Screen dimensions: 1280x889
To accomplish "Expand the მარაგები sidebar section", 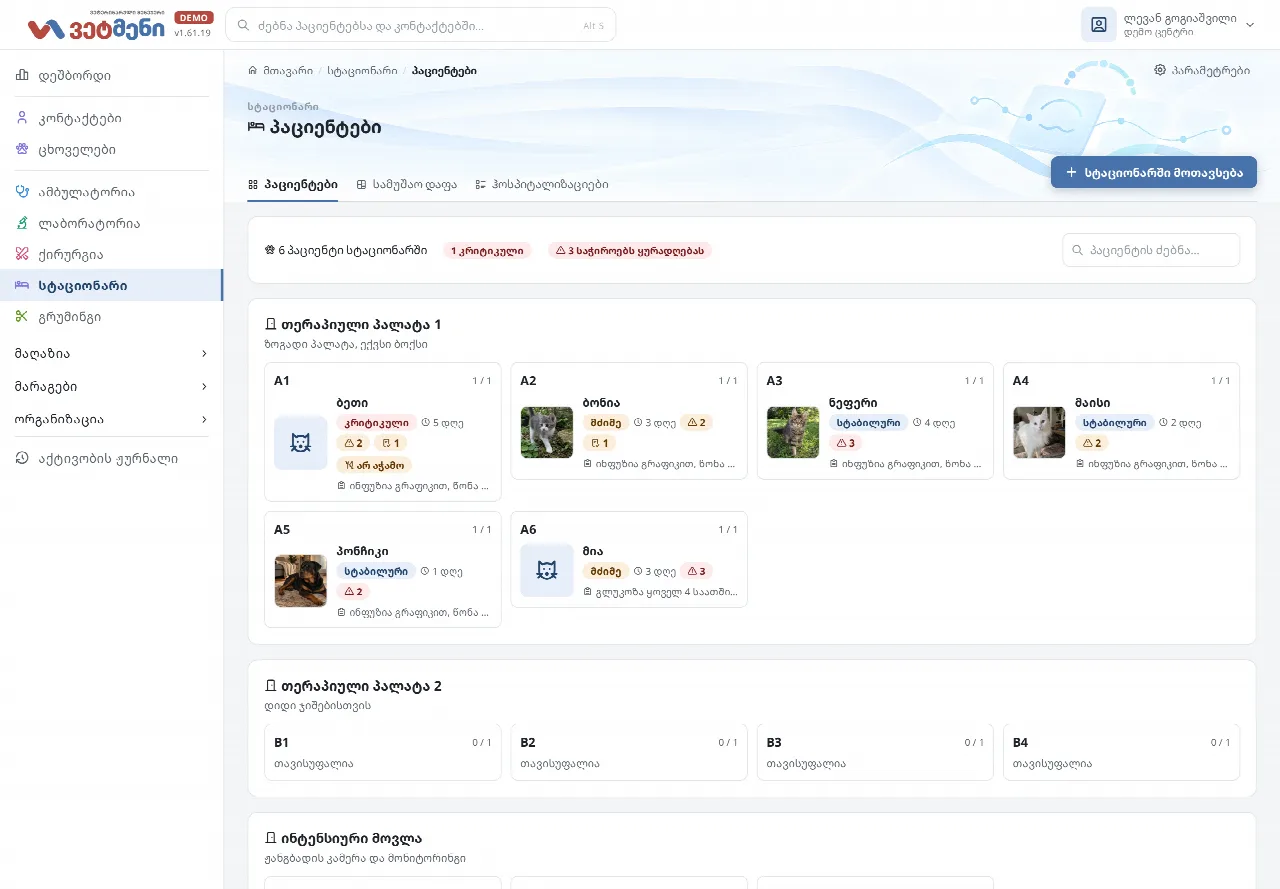I will click(111, 386).
